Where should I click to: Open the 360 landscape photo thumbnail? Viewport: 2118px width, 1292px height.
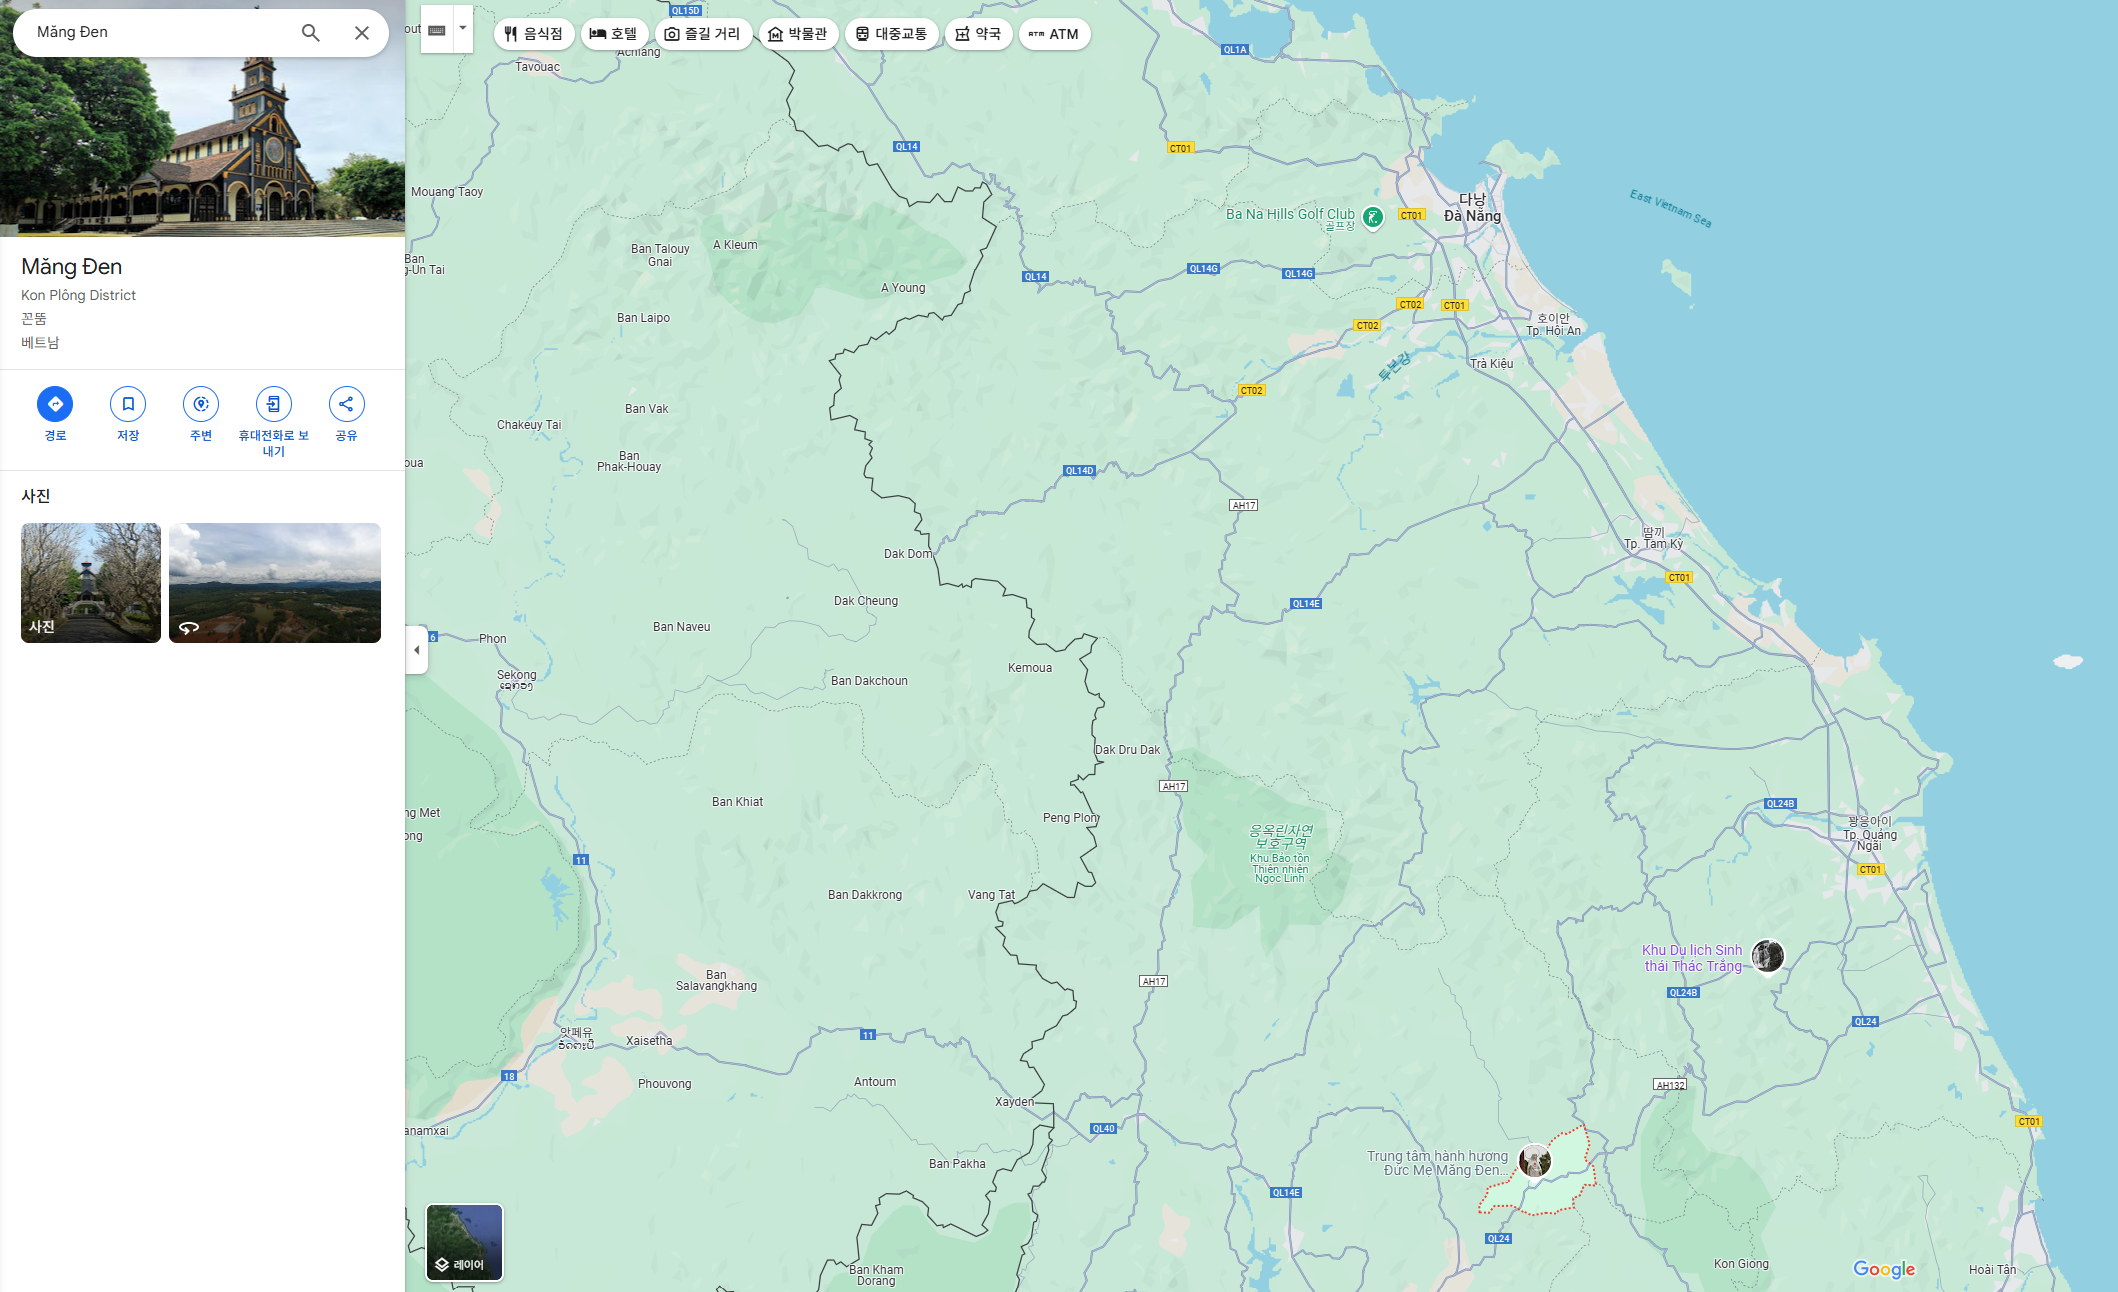coord(275,582)
